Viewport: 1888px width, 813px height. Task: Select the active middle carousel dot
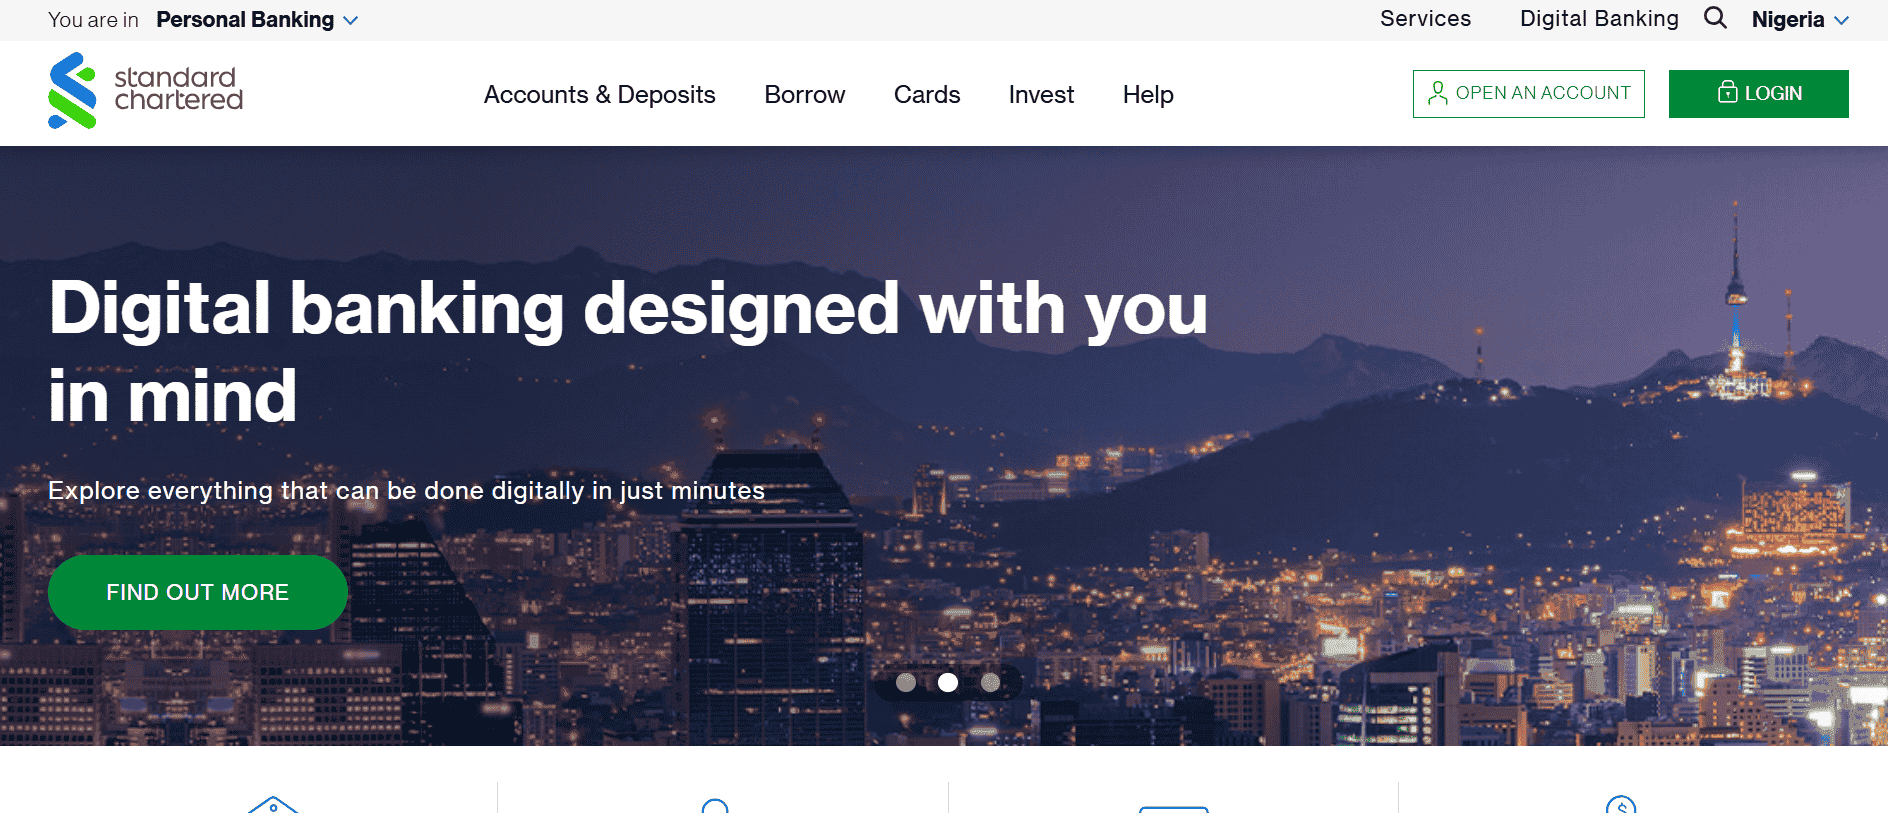tap(948, 682)
